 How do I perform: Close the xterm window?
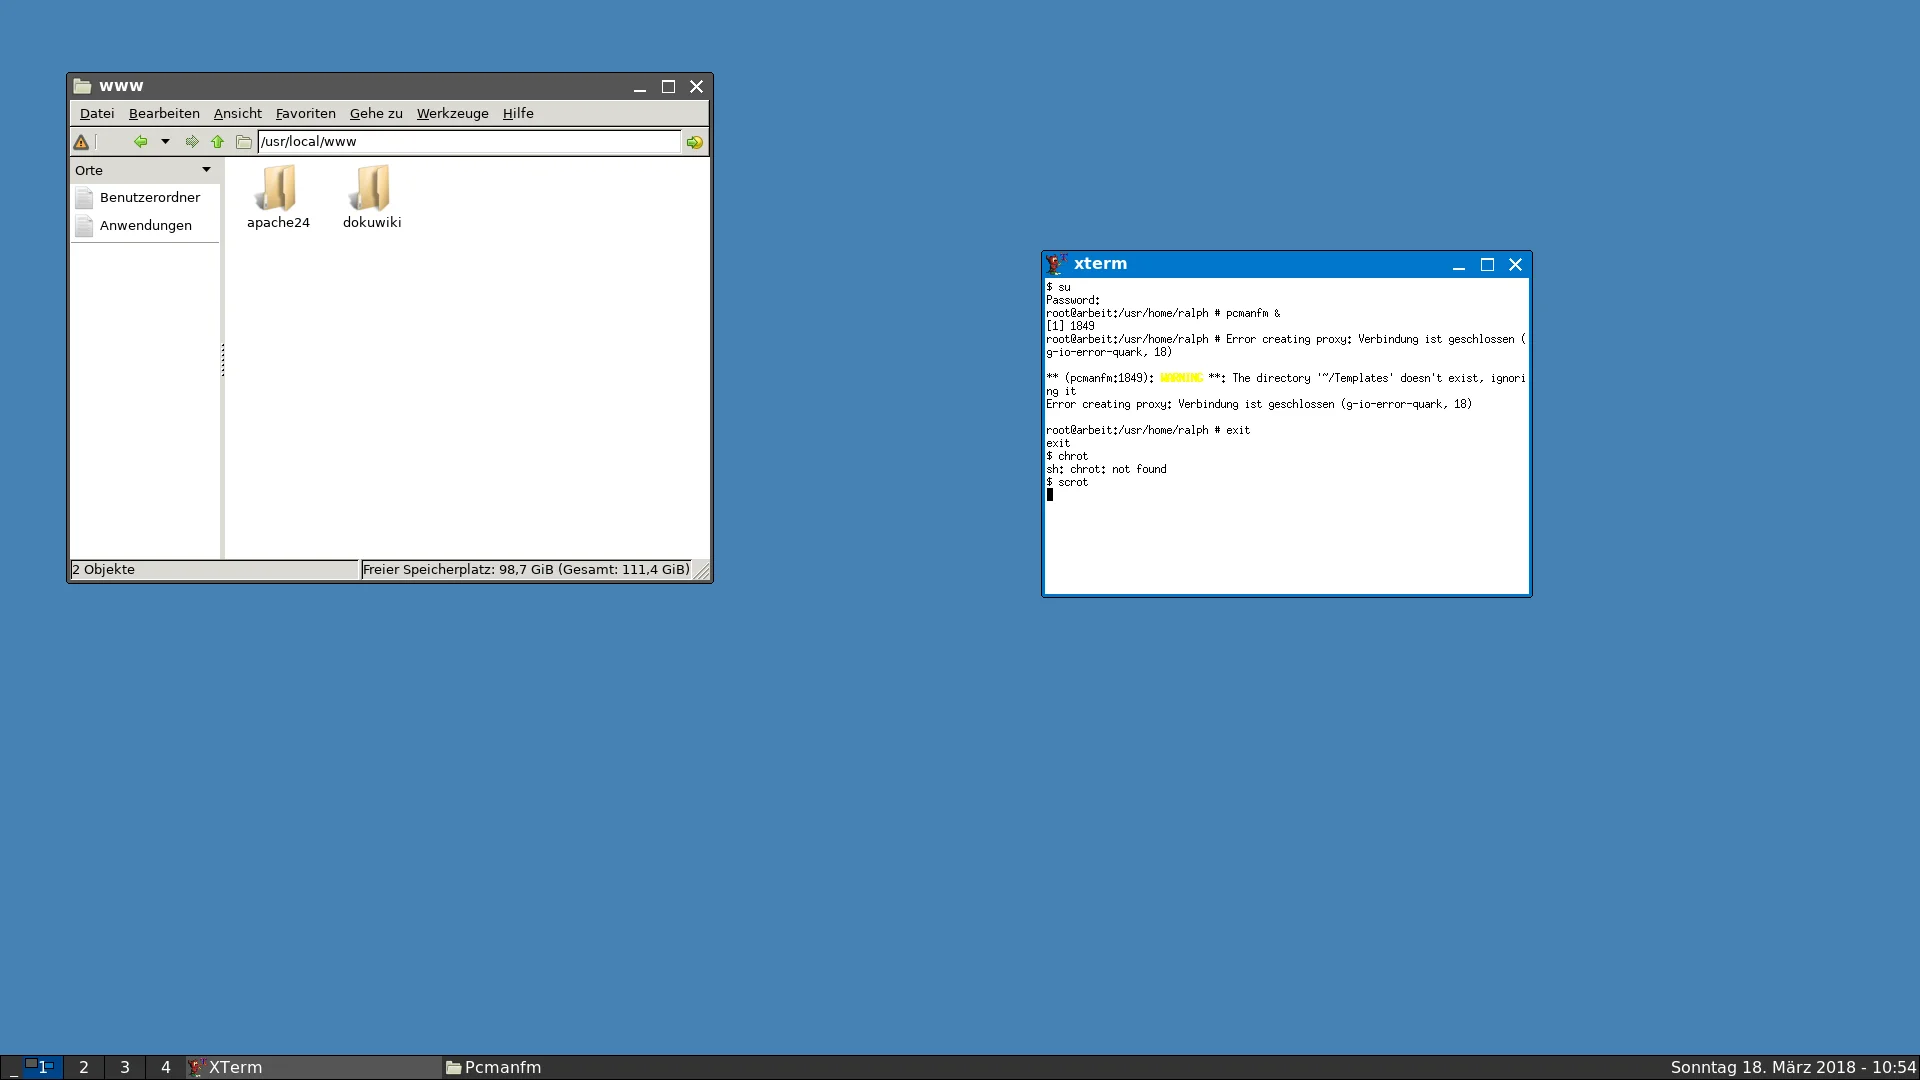(1516, 265)
